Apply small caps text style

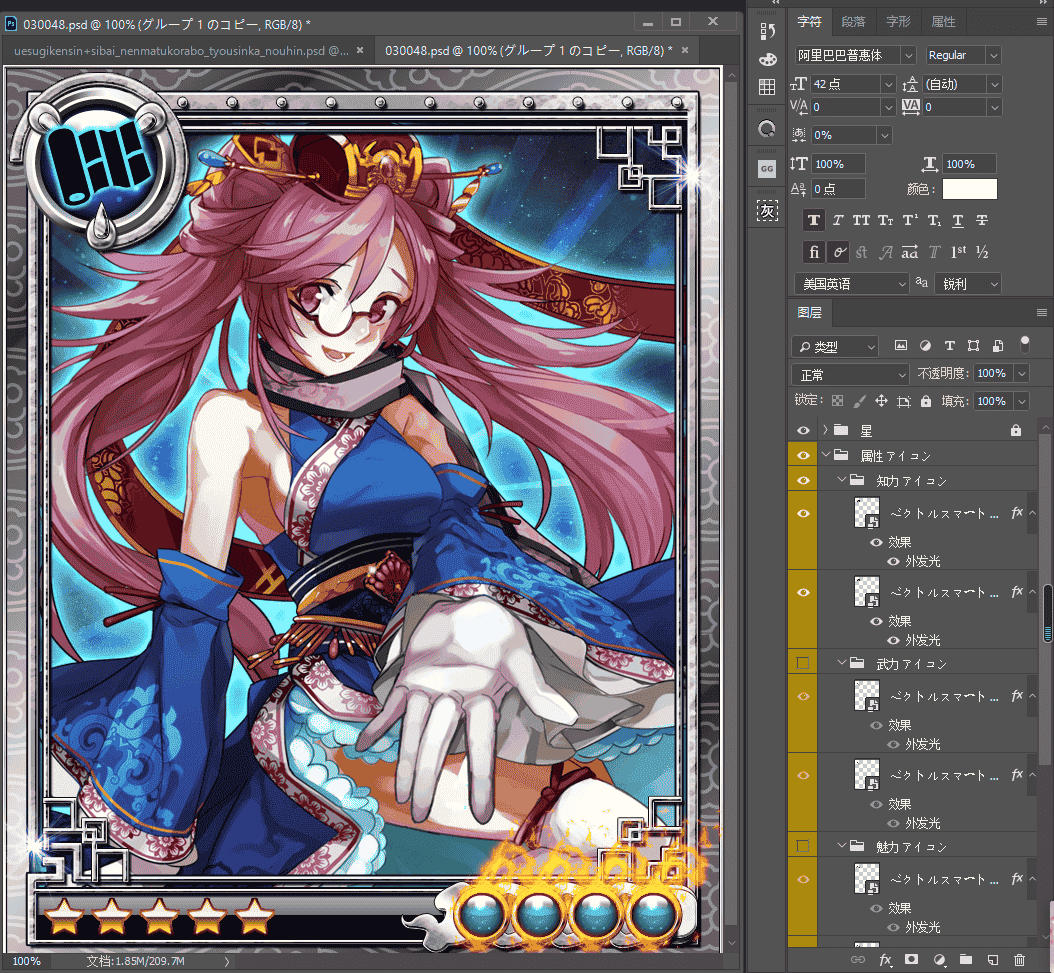point(885,221)
